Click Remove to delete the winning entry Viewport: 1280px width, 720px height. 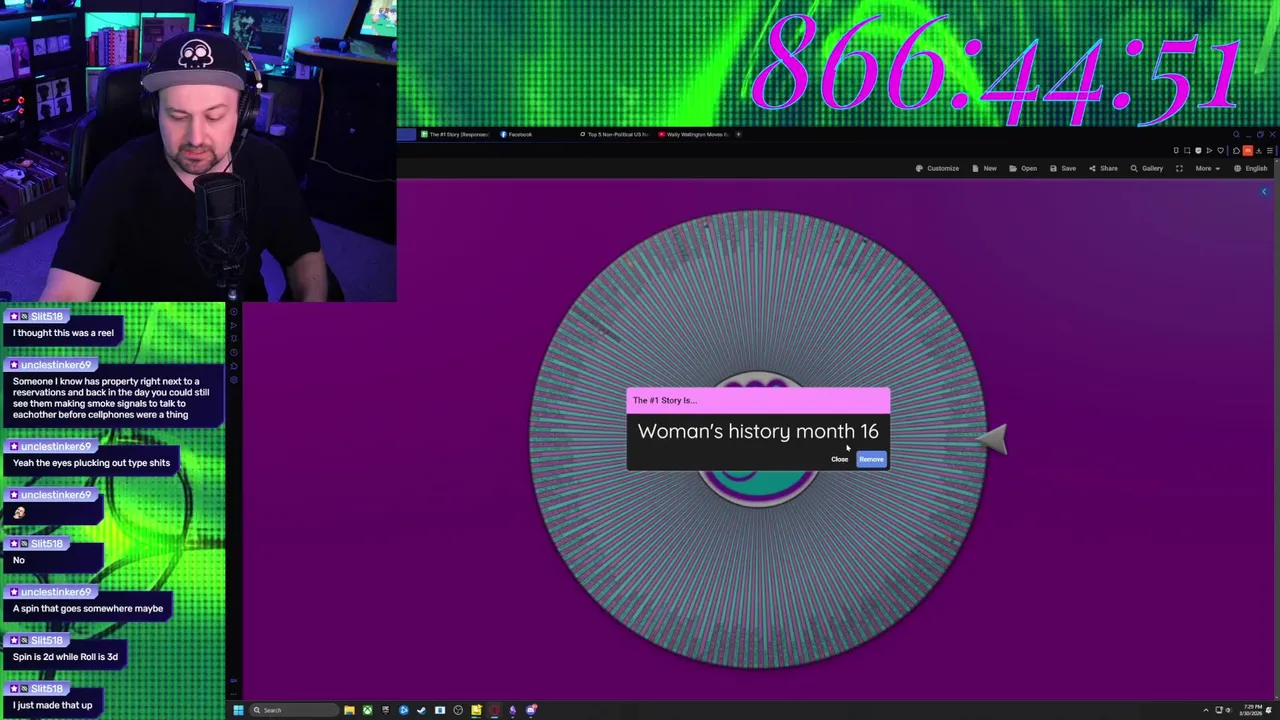click(871, 459)
